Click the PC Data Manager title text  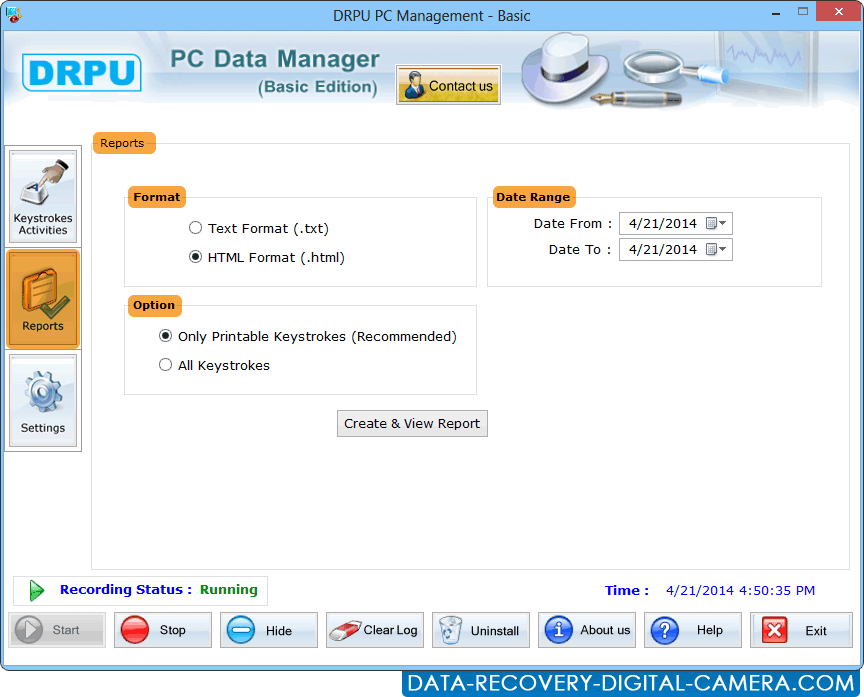274,59
